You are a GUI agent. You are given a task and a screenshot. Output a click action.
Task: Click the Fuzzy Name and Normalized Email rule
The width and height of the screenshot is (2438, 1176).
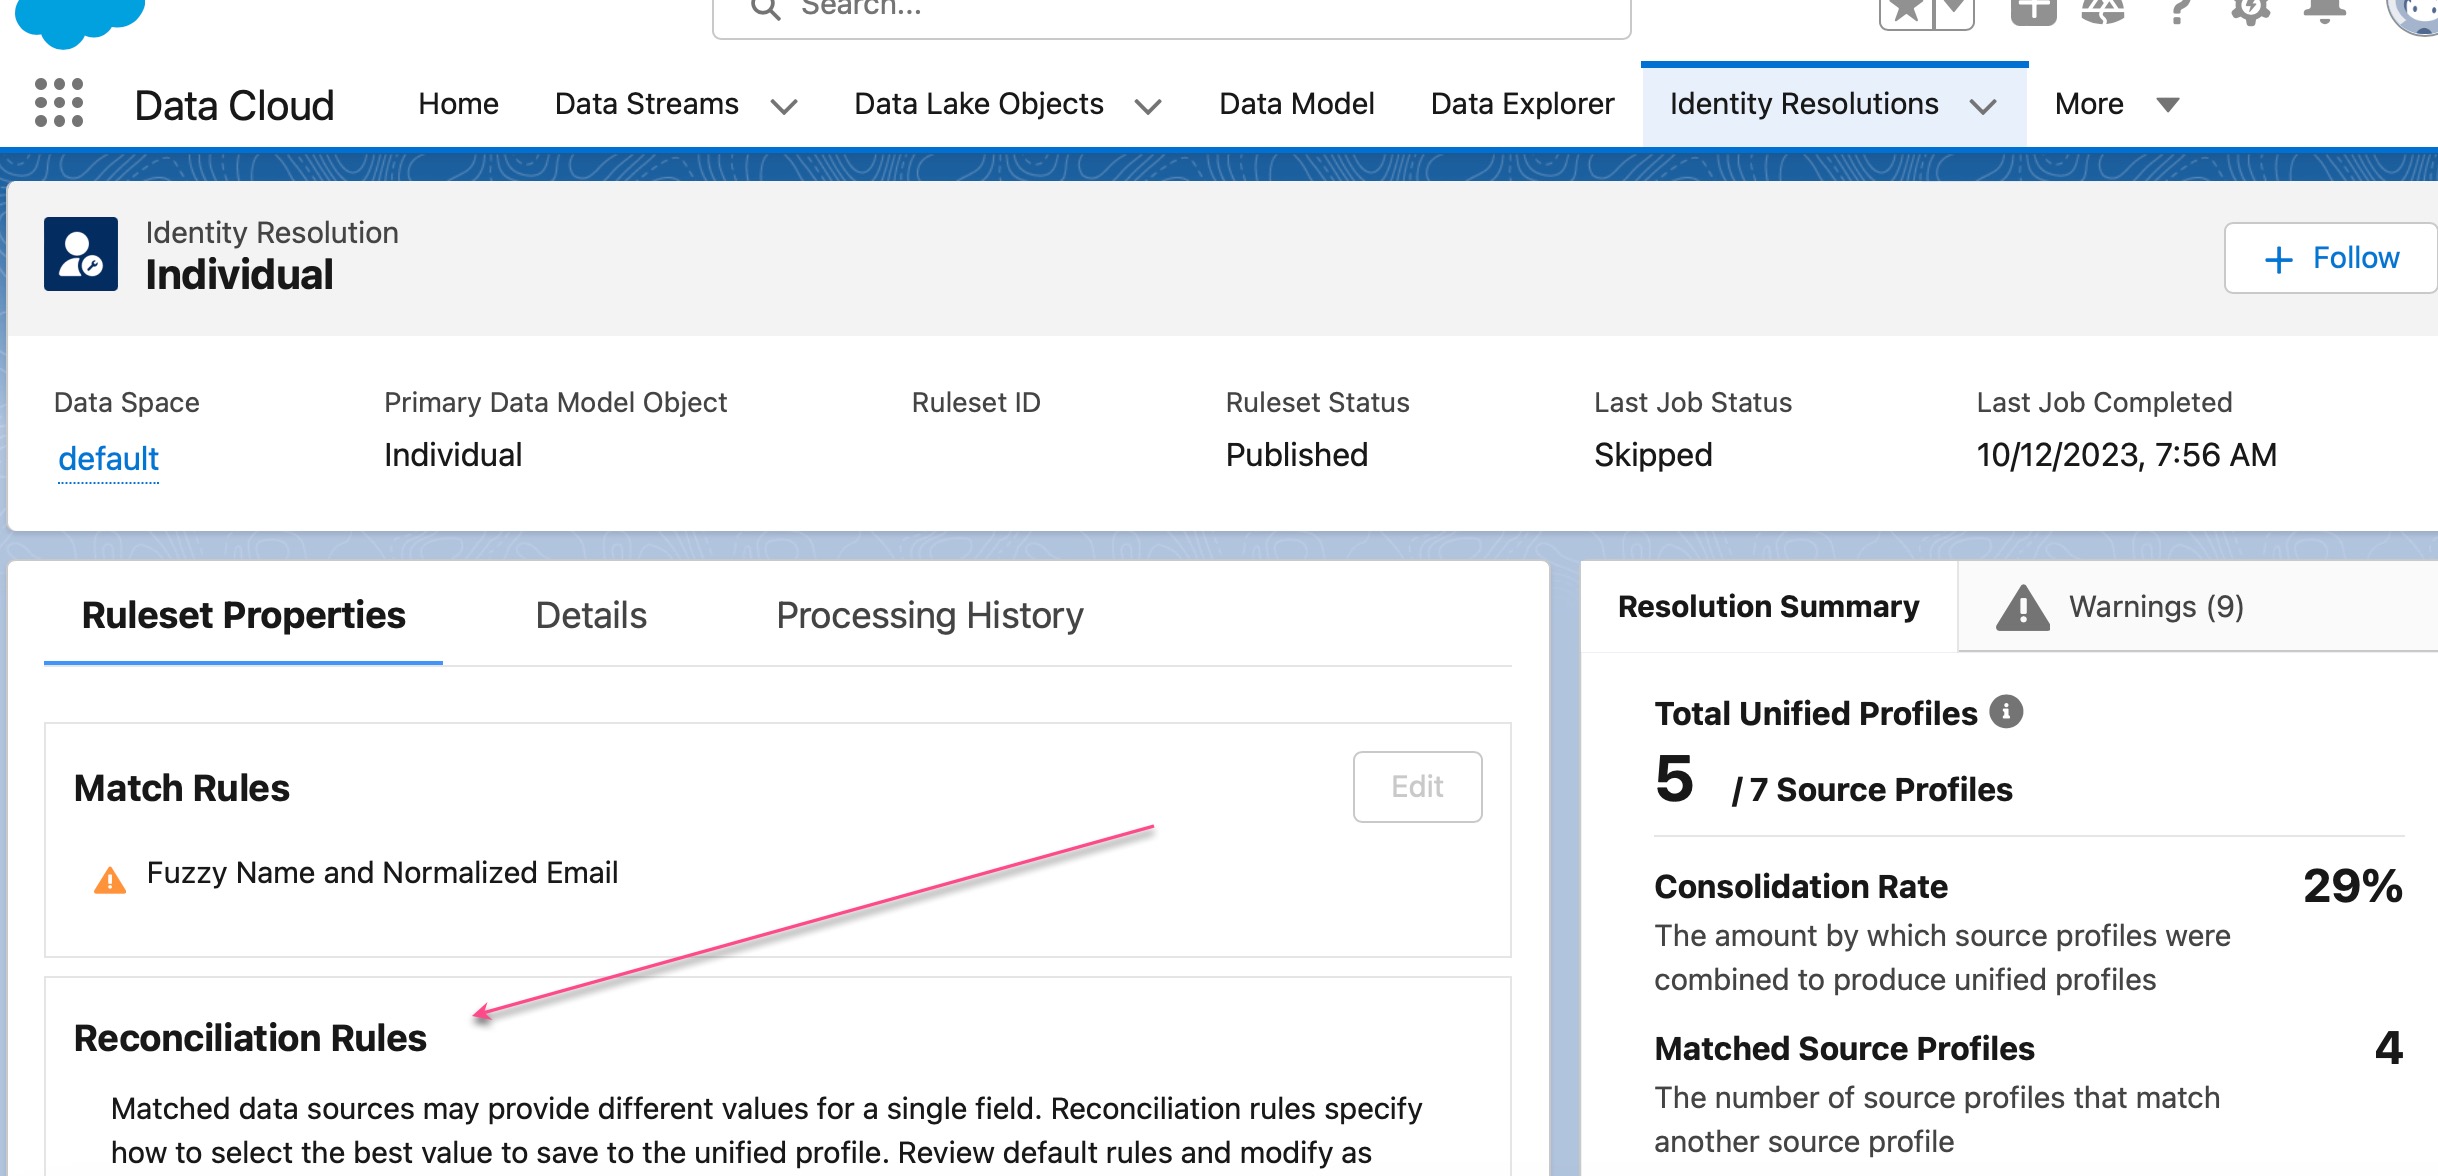pyautogui.click(x=382, y=873)
